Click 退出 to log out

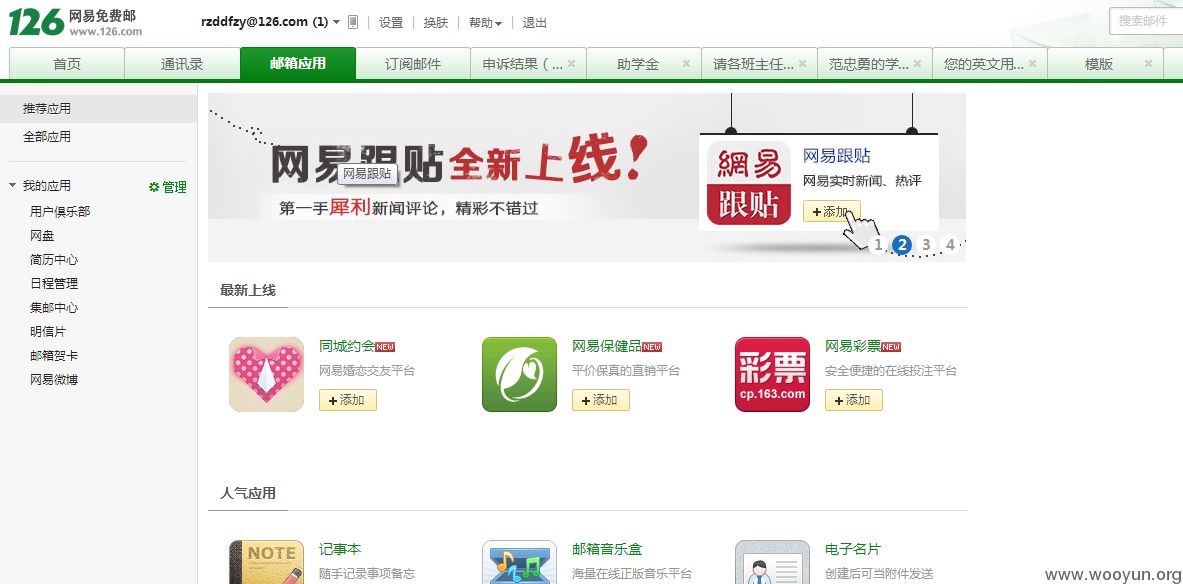[x=534, y=23]
